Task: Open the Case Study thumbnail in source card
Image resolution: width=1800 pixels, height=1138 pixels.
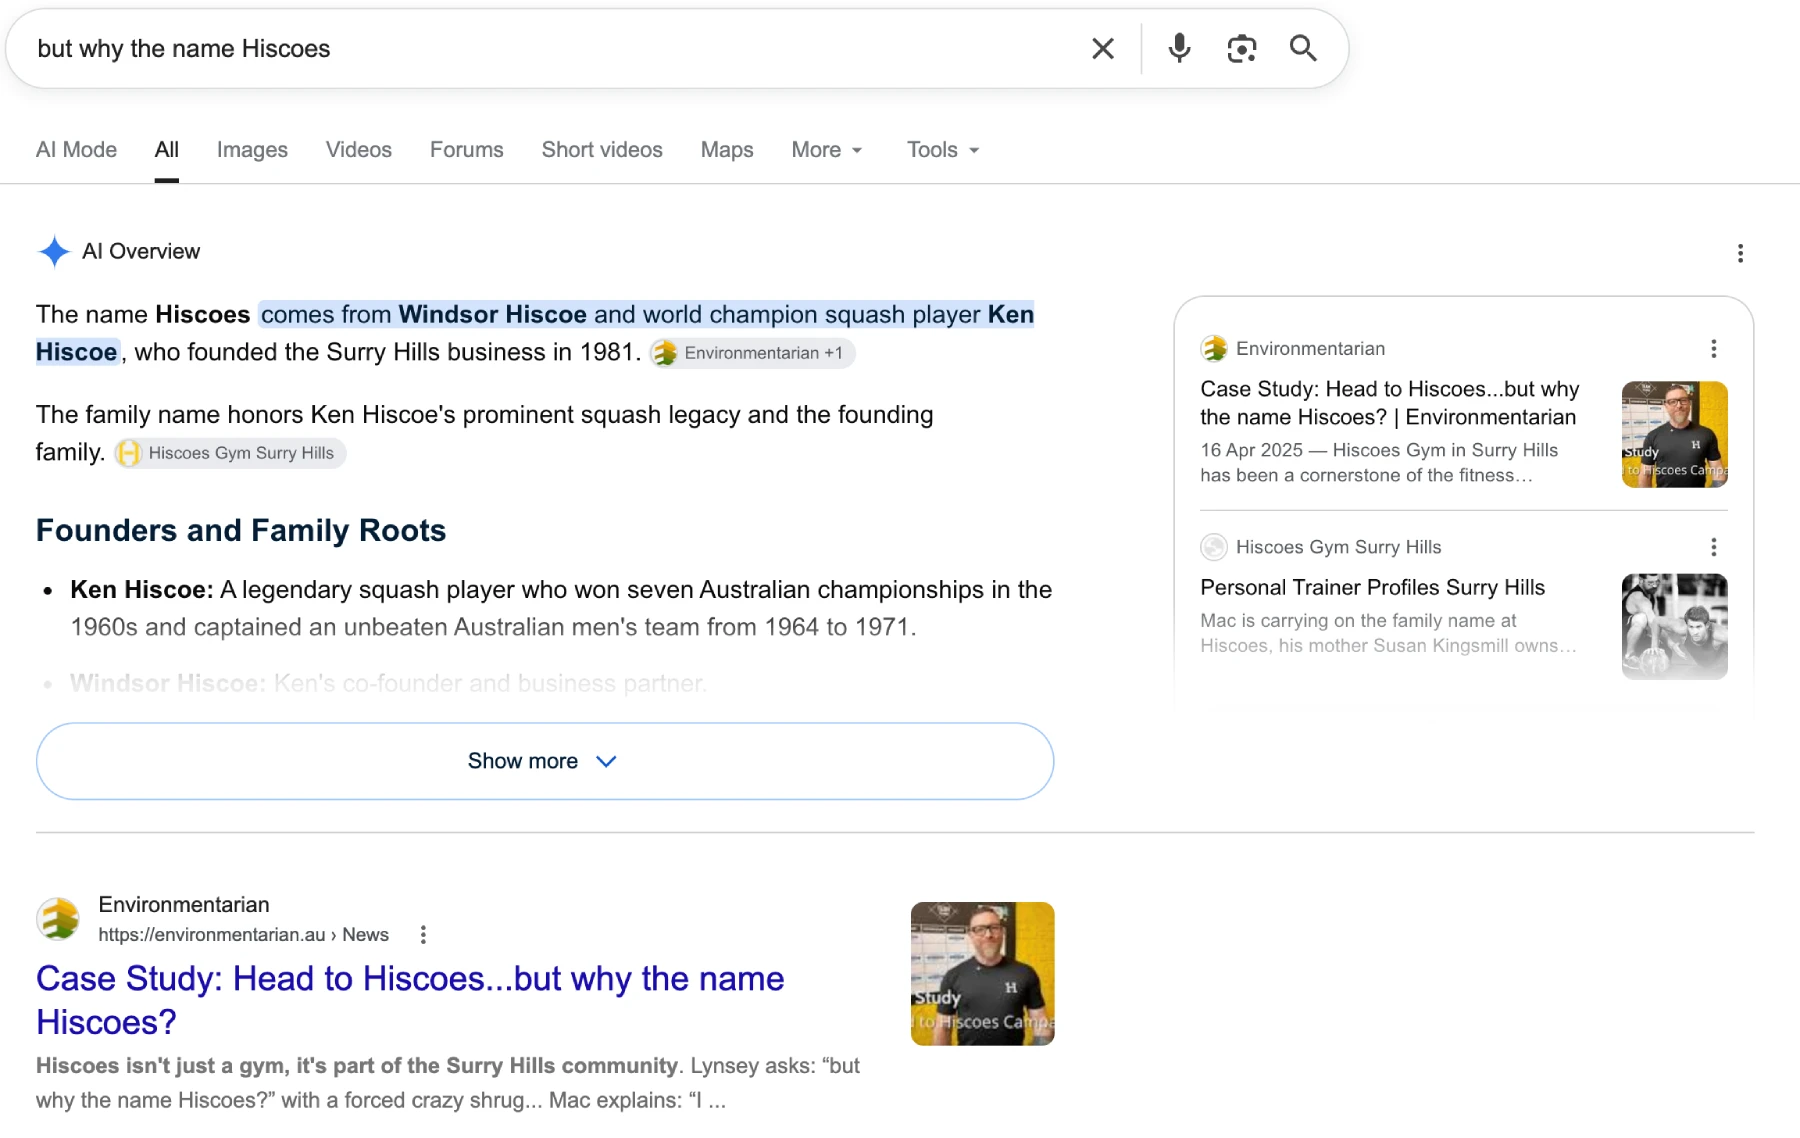Action: [x=1675, y=434]
